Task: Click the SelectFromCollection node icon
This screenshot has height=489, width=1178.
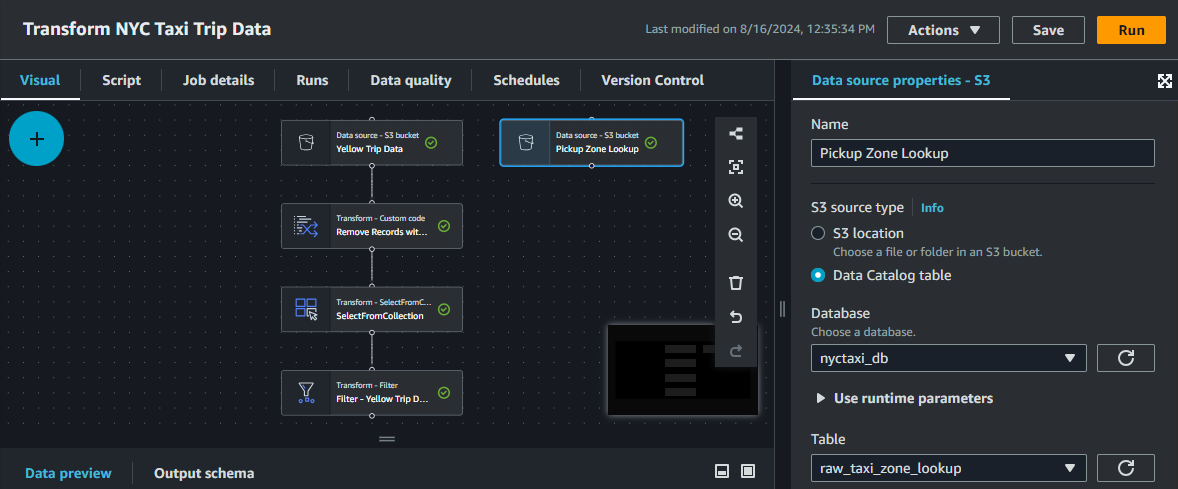Action: [x=306, y=309]
